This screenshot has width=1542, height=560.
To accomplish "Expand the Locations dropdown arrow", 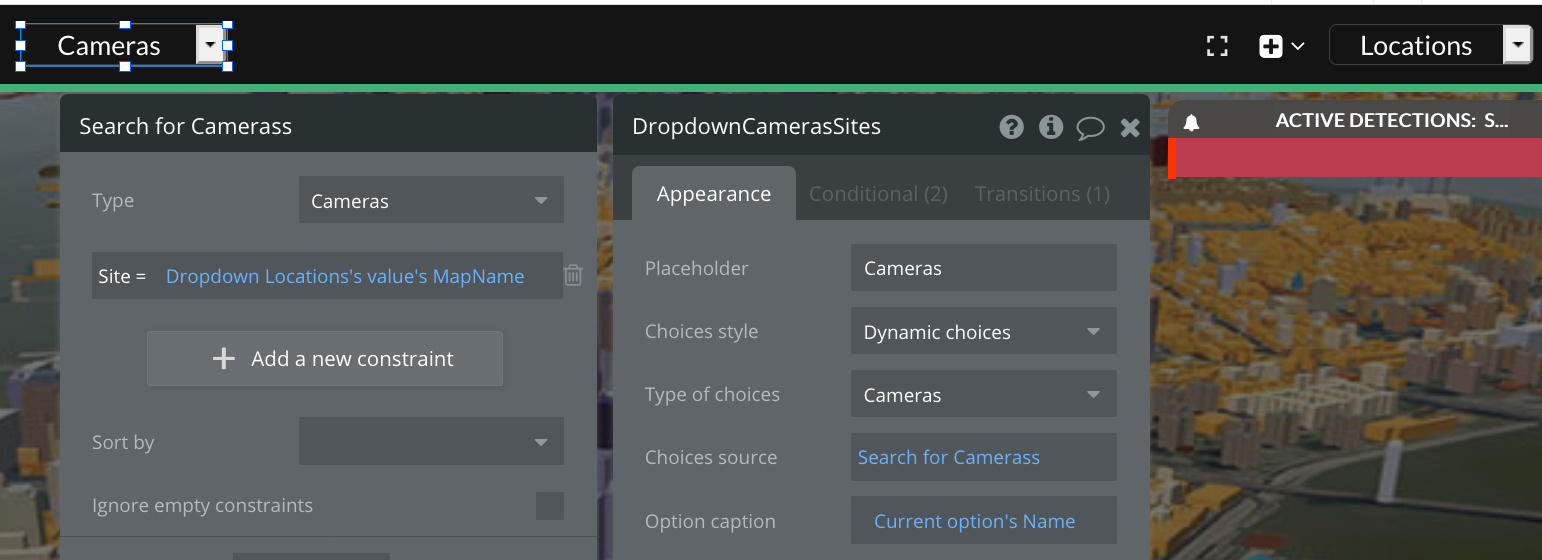I will (x=1517, y=45).
